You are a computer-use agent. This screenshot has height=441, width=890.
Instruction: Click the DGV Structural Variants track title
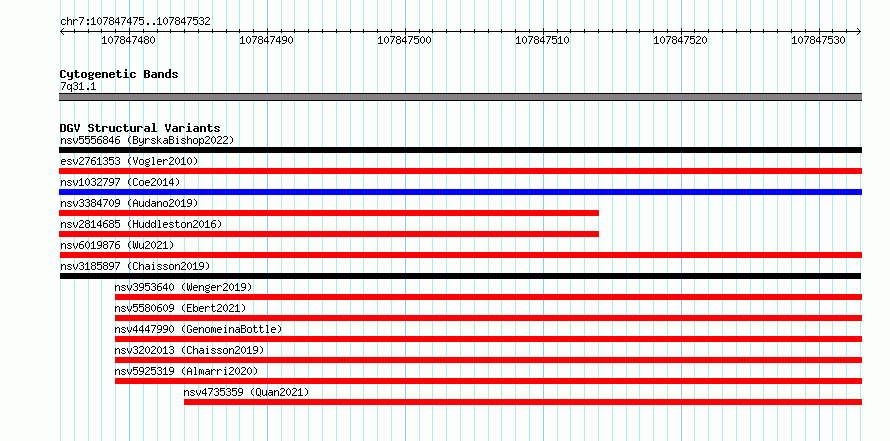click(x=140, y=128)
